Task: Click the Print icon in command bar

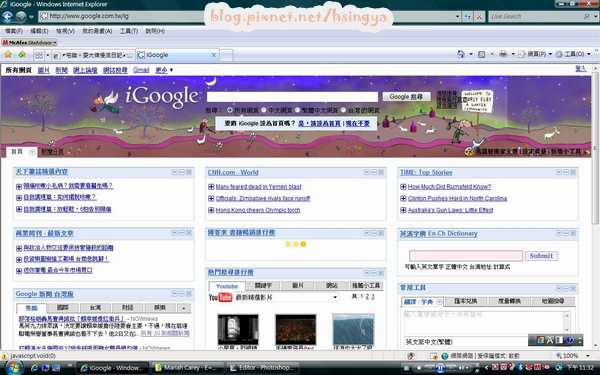Action: click(x=503, y=54)
